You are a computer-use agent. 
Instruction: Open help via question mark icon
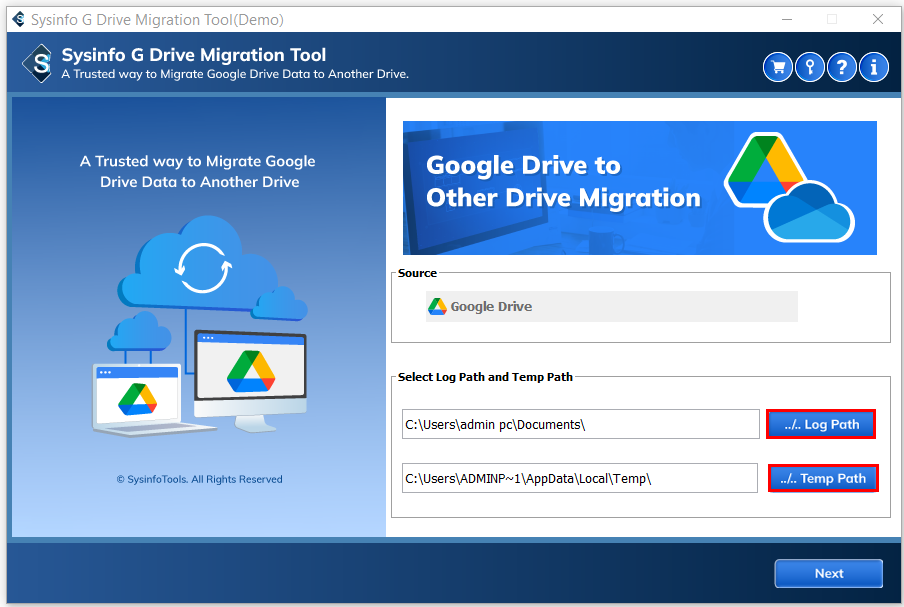click(842, 67)
